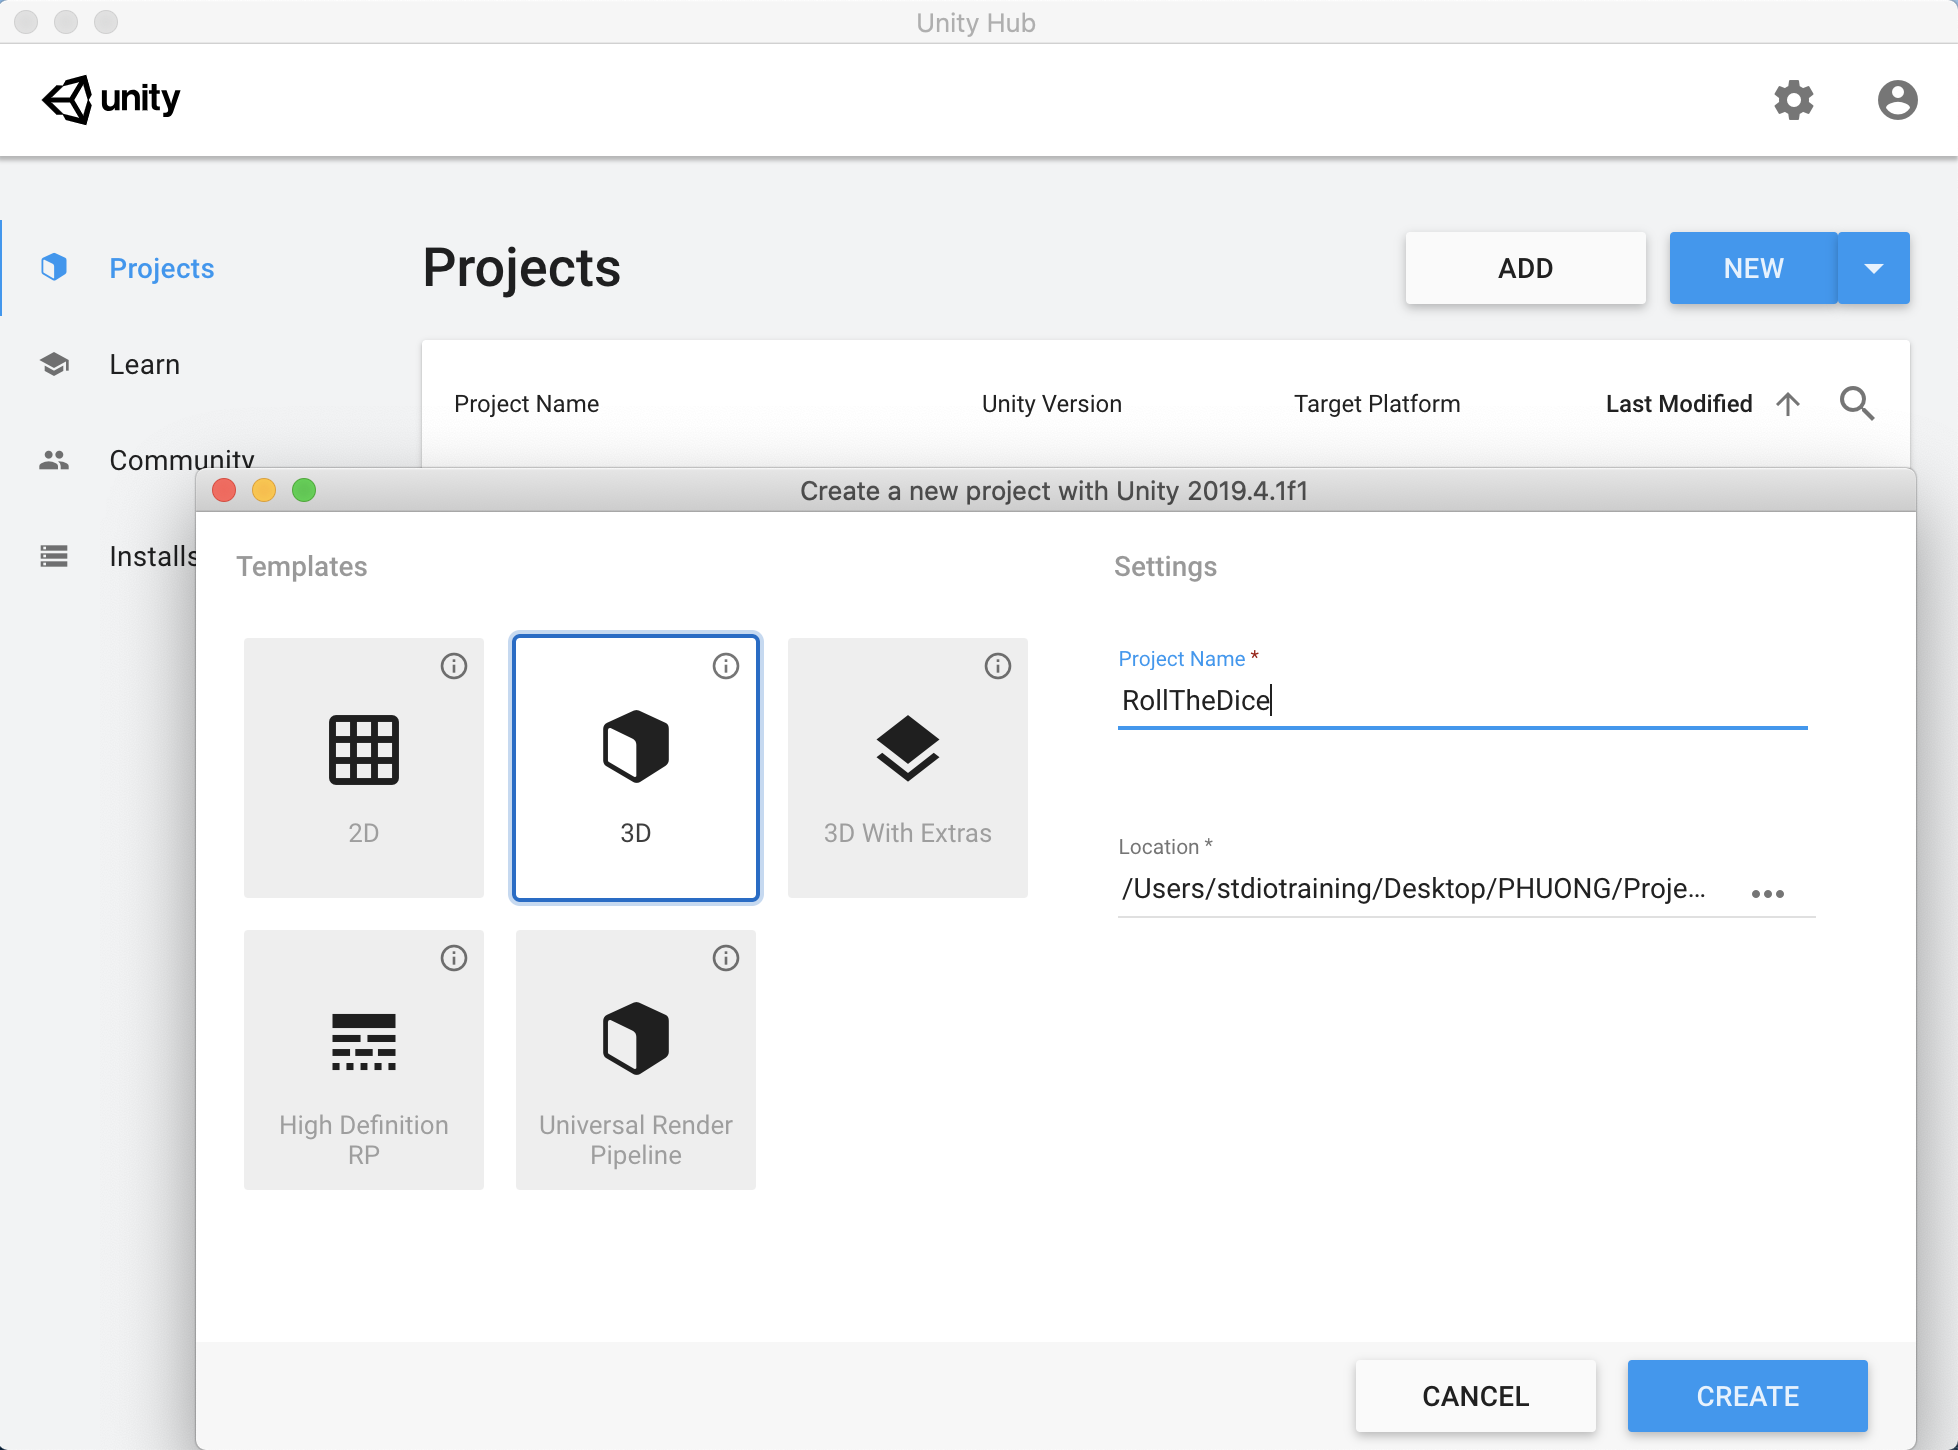Screen dimensions: 1958x1450
Task: Click the NEW project button
Action: [x=1754, y=268]
